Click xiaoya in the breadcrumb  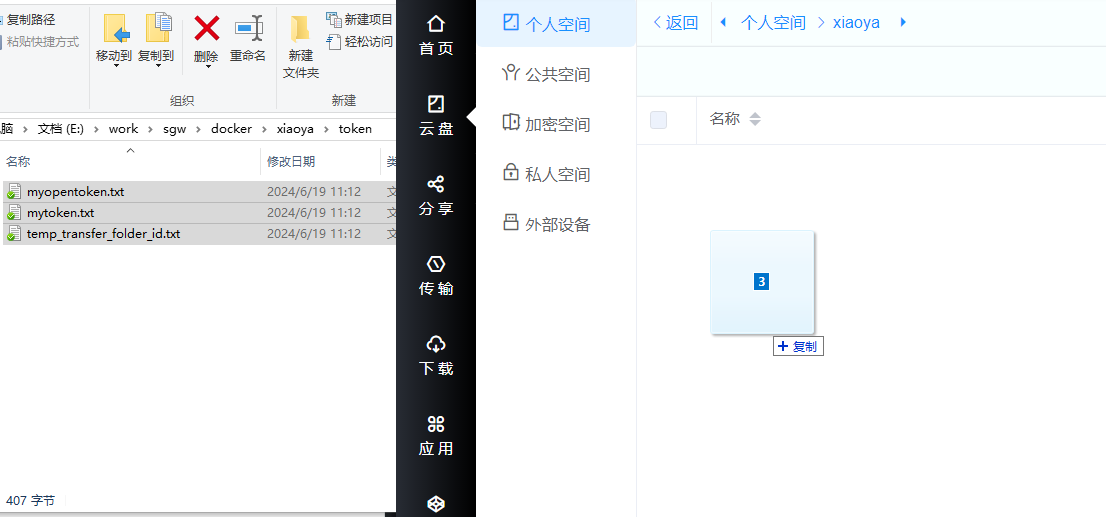coord(856,23)
